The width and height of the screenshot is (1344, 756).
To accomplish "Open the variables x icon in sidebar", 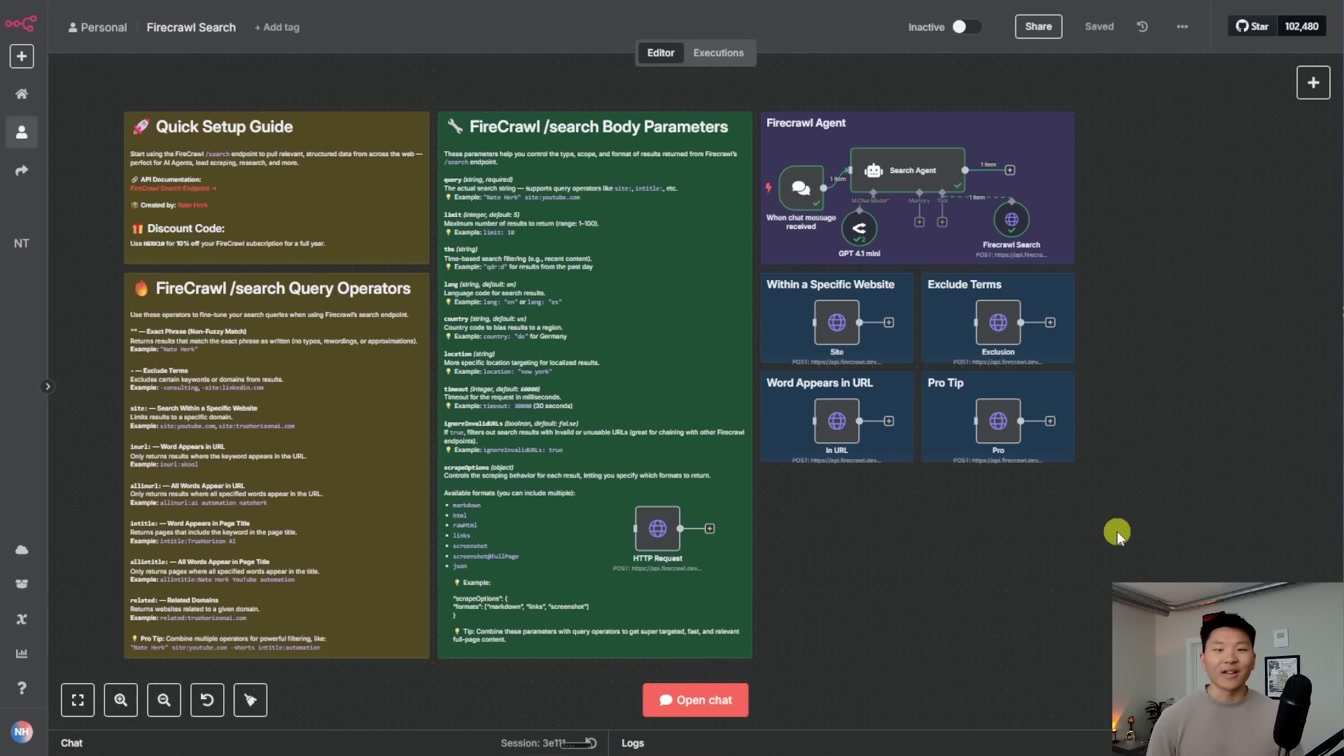I will 21,619.
